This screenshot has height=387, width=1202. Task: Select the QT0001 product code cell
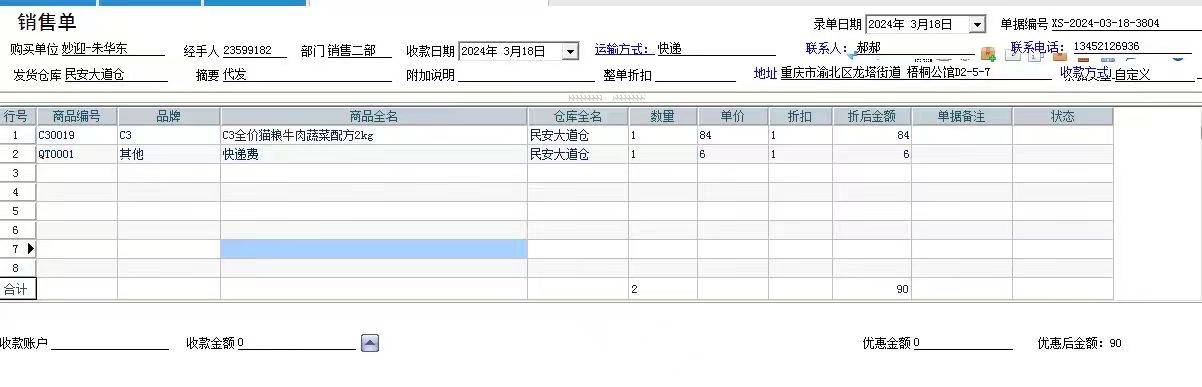pos(77,154)
